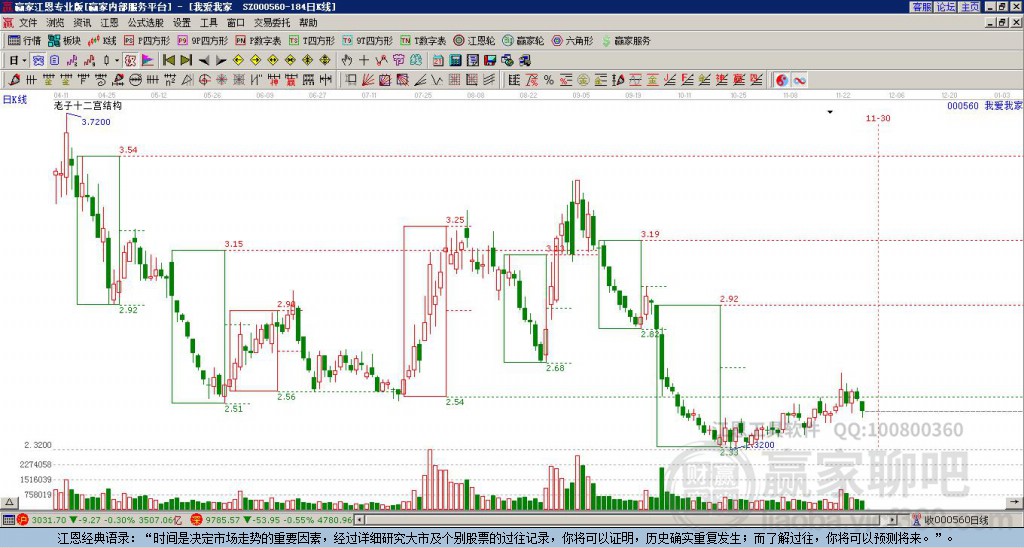Toggle the infinity symbol icon
Image resolution: width=1024 pixels, height=548 pixels.
click(799, 80)
